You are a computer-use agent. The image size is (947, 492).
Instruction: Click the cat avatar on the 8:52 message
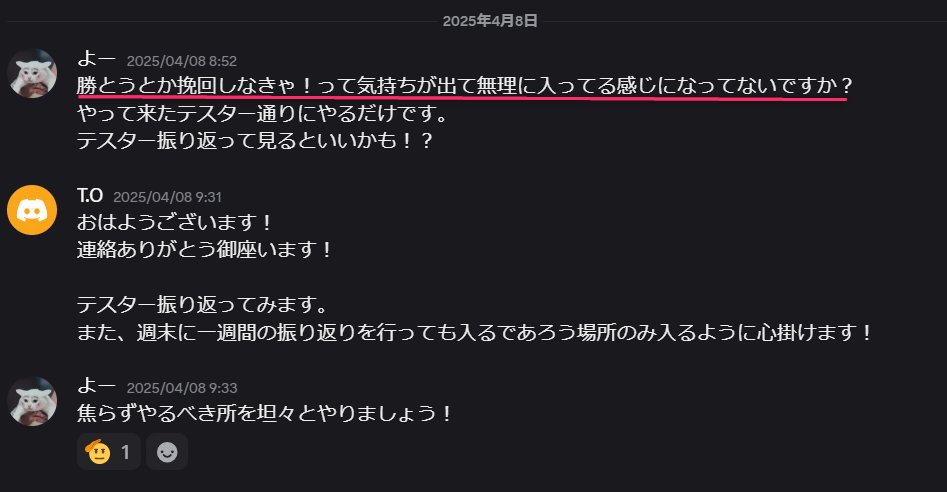(32, 73)
